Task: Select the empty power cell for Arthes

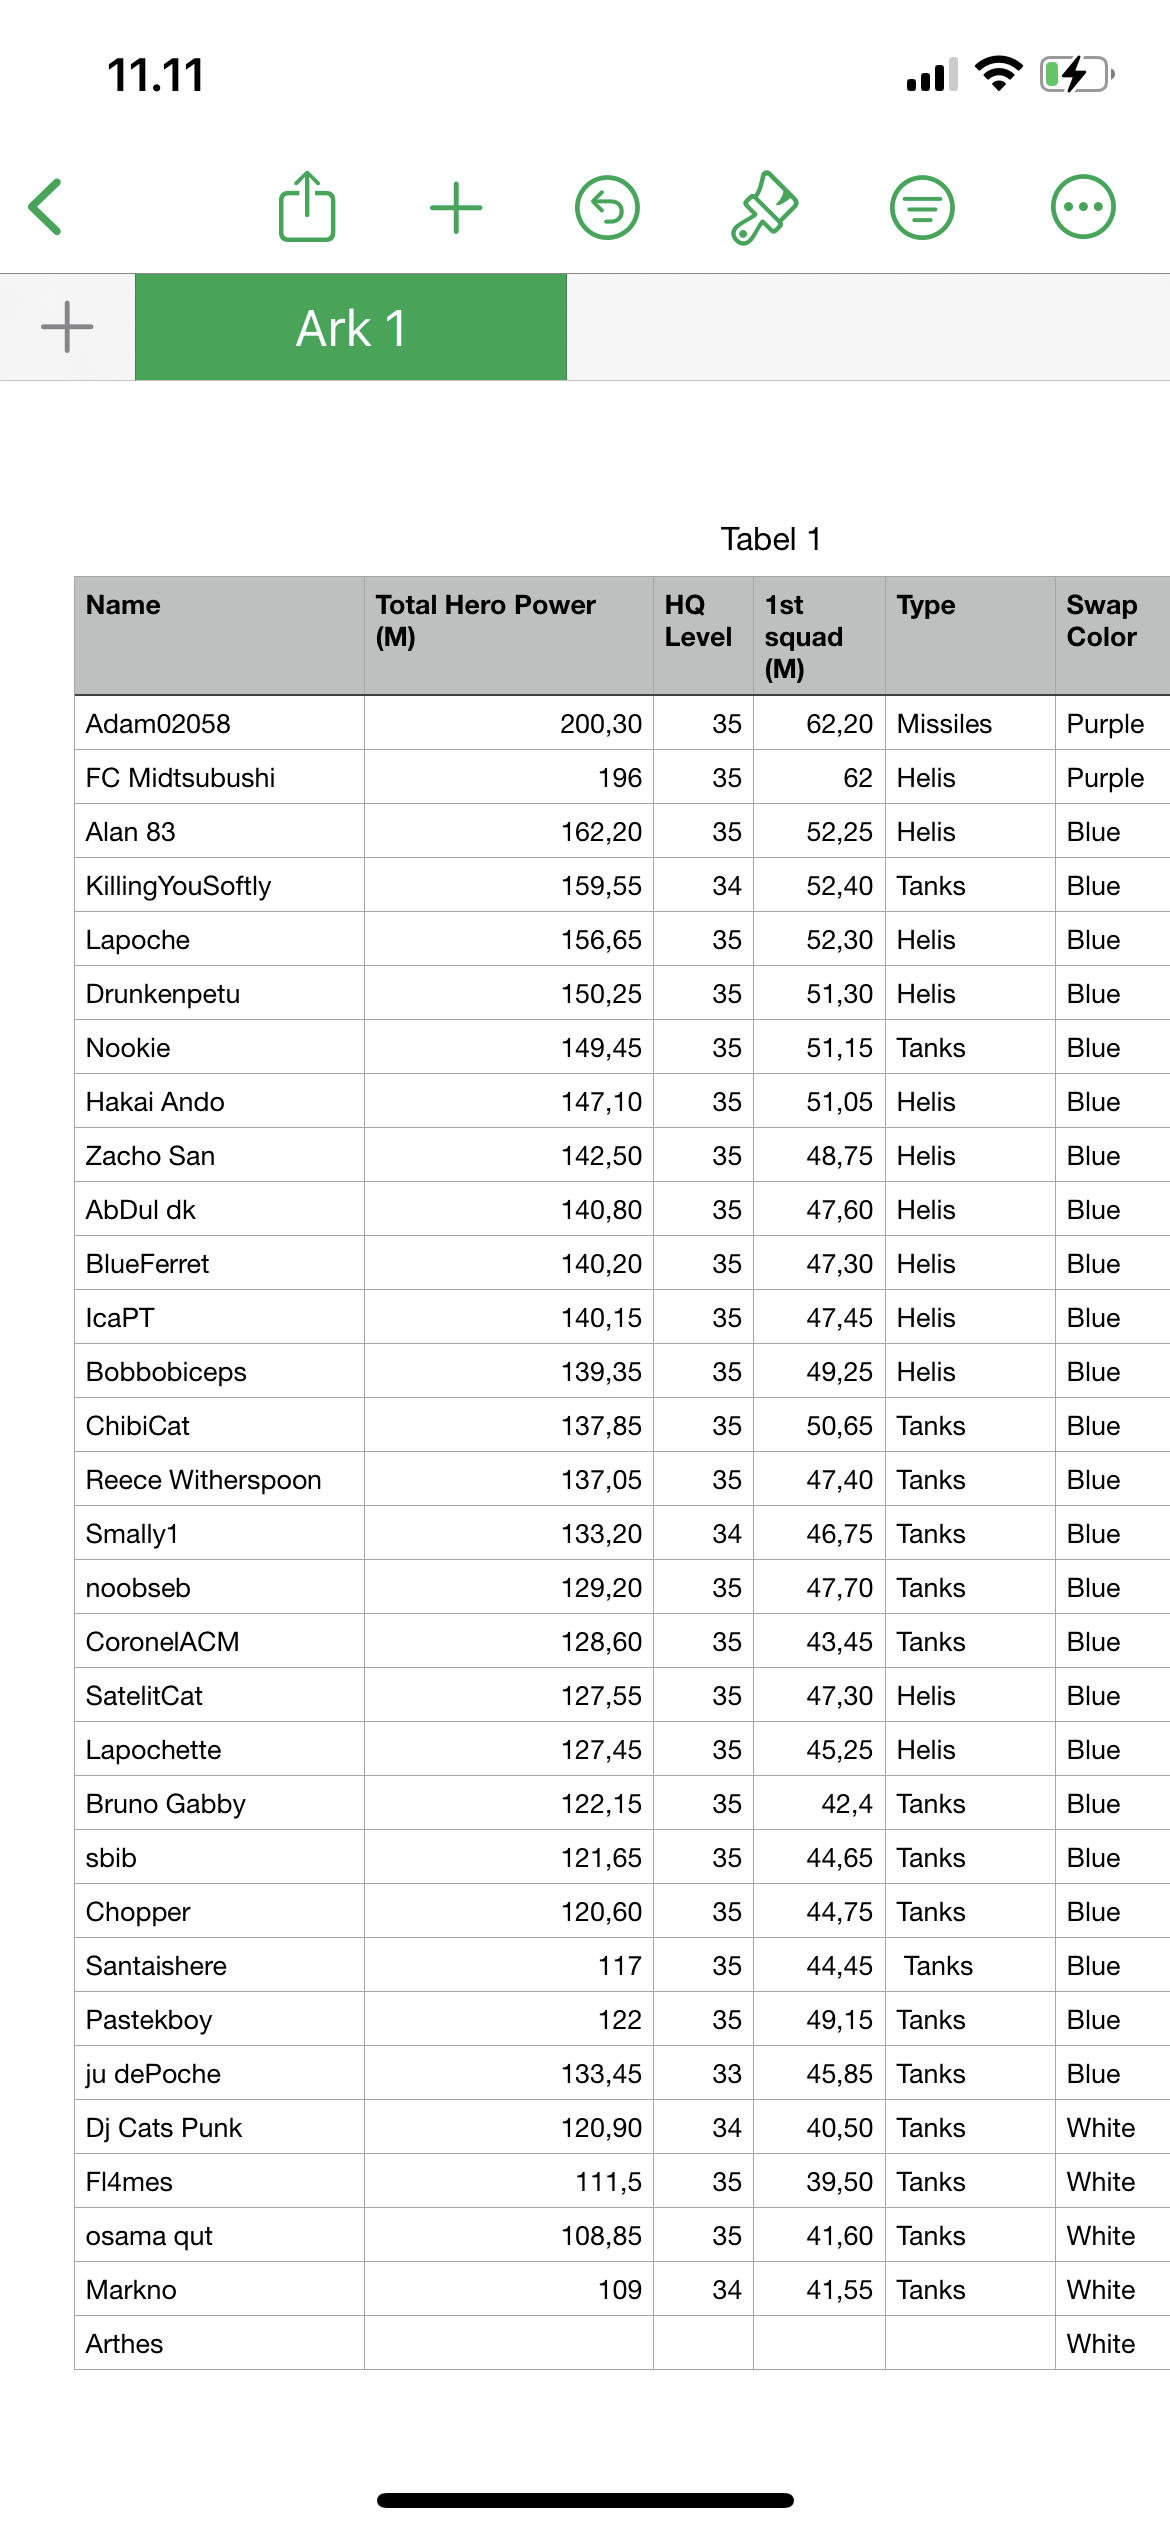Action: pos(508,2343)
